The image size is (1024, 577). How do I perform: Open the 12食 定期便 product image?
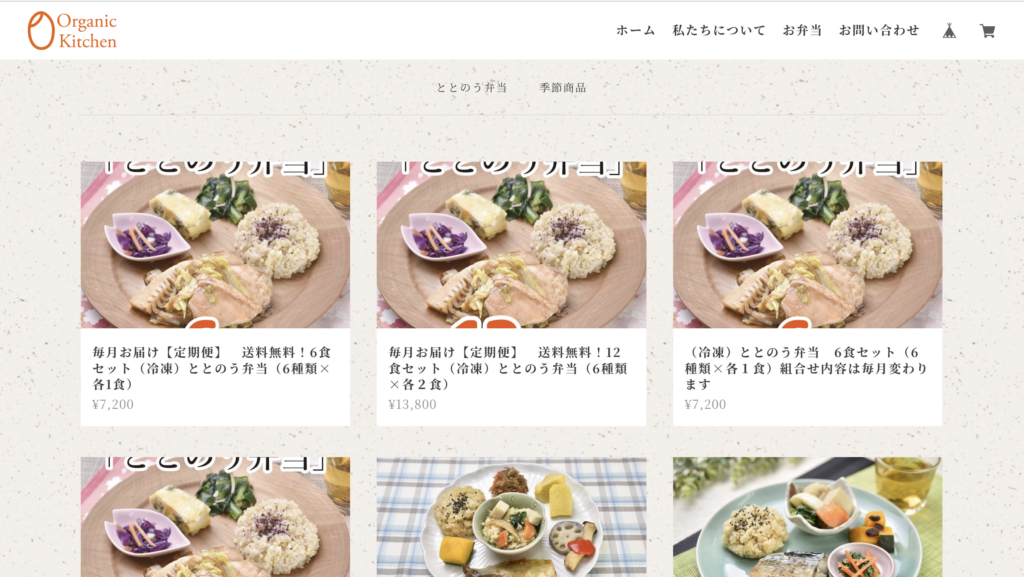click(511, 245)
